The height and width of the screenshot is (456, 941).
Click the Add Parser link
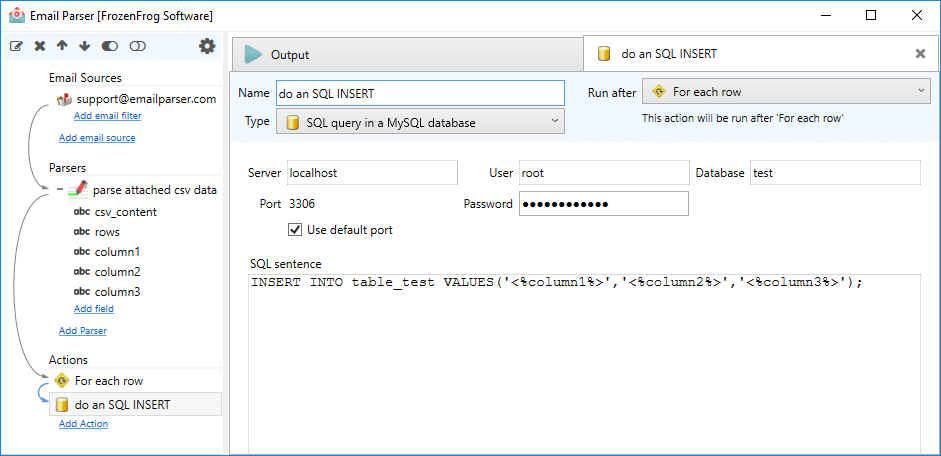(83, 331)
